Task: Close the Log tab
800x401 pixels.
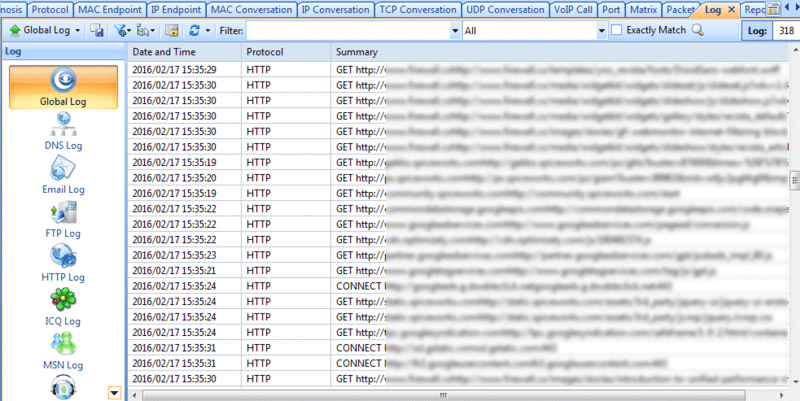Action: [731, 10]
